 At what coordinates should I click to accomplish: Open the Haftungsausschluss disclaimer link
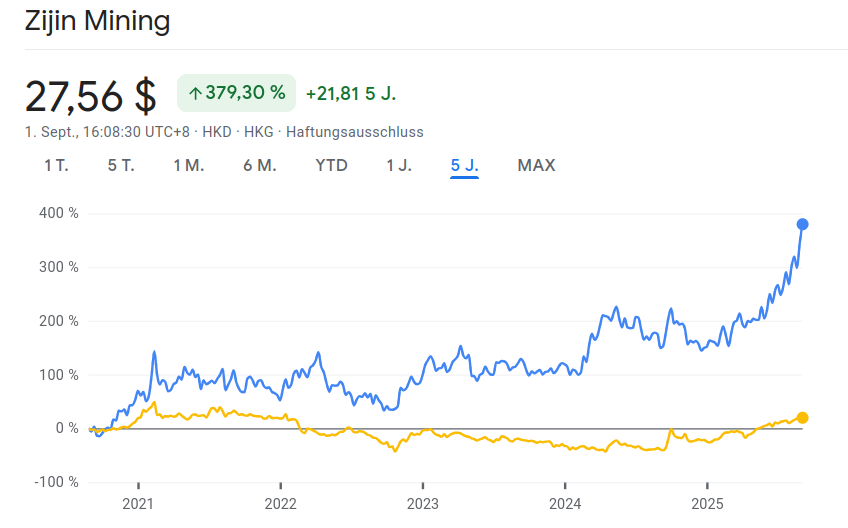(355, 132)
